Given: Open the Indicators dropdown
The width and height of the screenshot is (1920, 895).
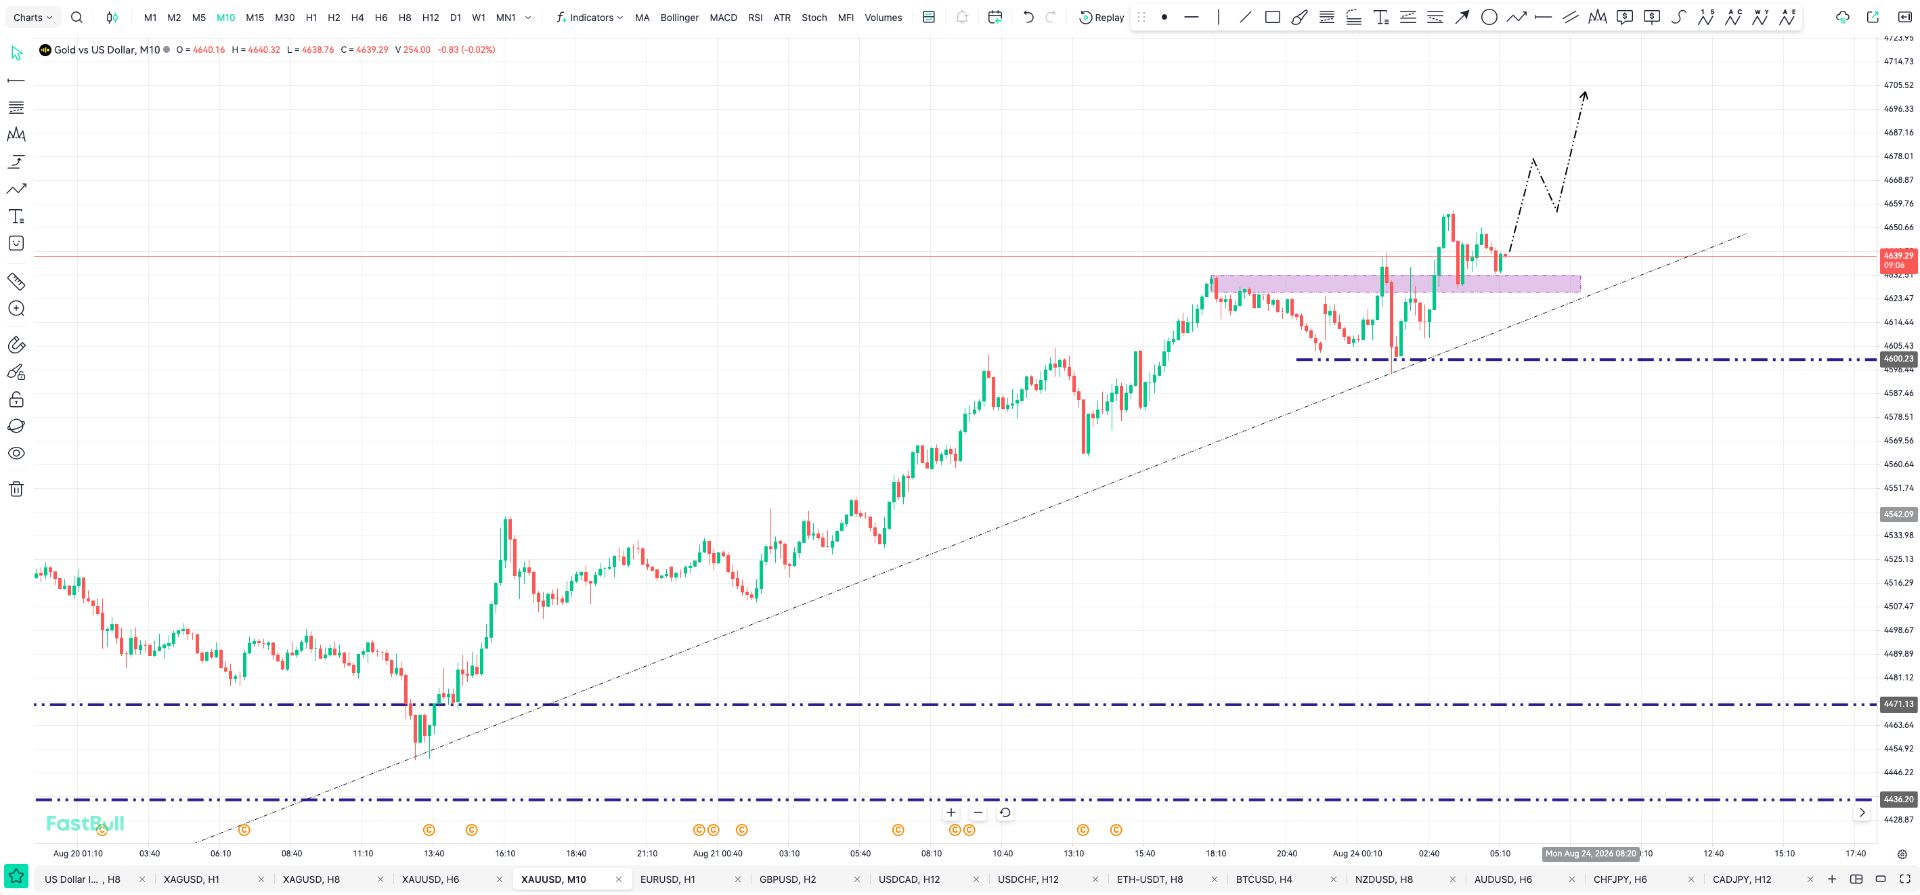Looking at the screenshot, I should coord(590,17).
